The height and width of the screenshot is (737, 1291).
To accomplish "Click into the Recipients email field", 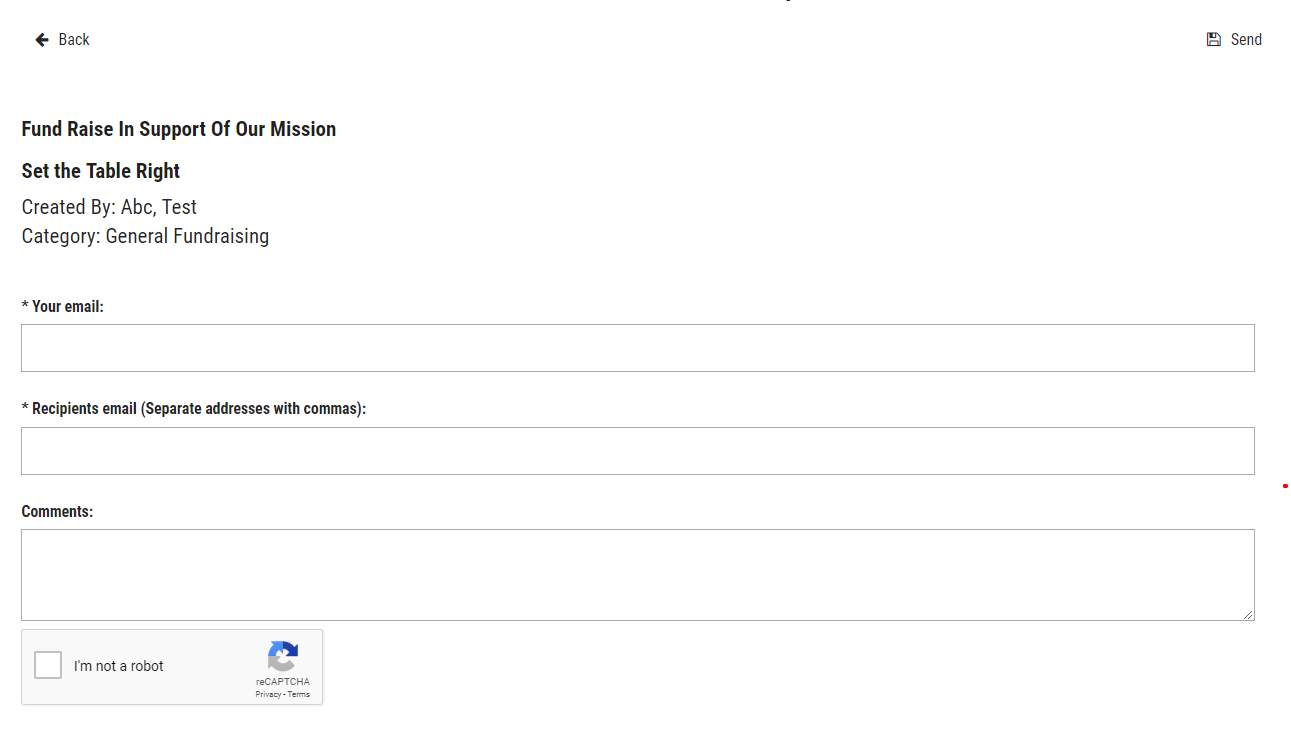I will click(637, 451).
